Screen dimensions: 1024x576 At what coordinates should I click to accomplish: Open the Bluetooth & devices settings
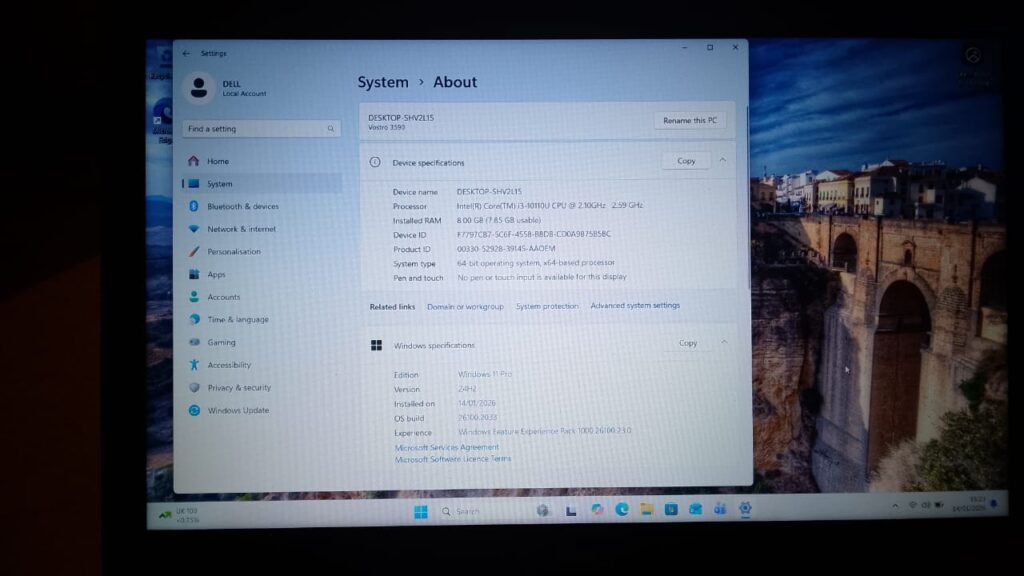pyautogui.click(x=242, y=206)
